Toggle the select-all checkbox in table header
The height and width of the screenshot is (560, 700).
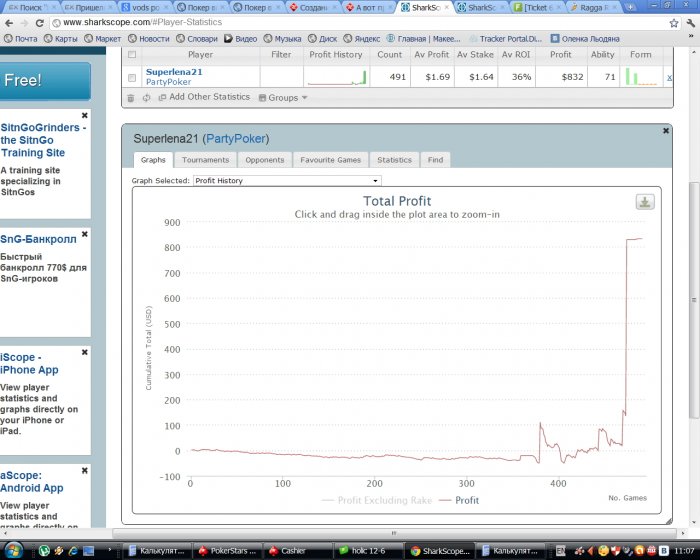point(132,55)
